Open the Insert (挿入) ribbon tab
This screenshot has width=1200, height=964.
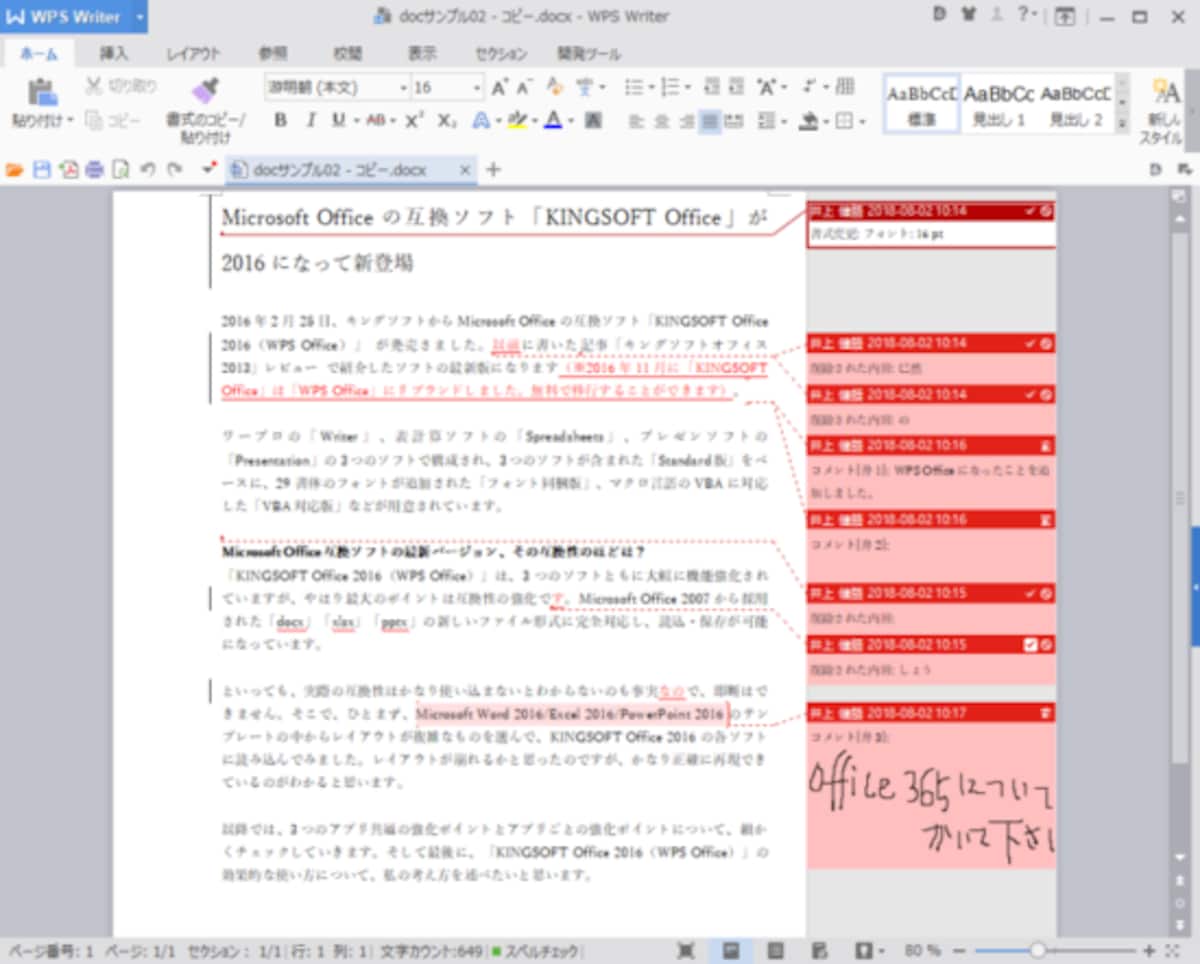point(114,54)
